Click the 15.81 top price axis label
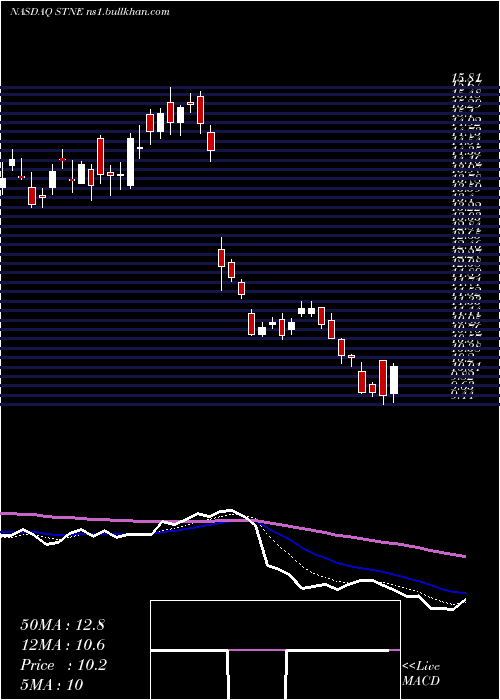Screen dimensions: 500x700 pos(467,79)
